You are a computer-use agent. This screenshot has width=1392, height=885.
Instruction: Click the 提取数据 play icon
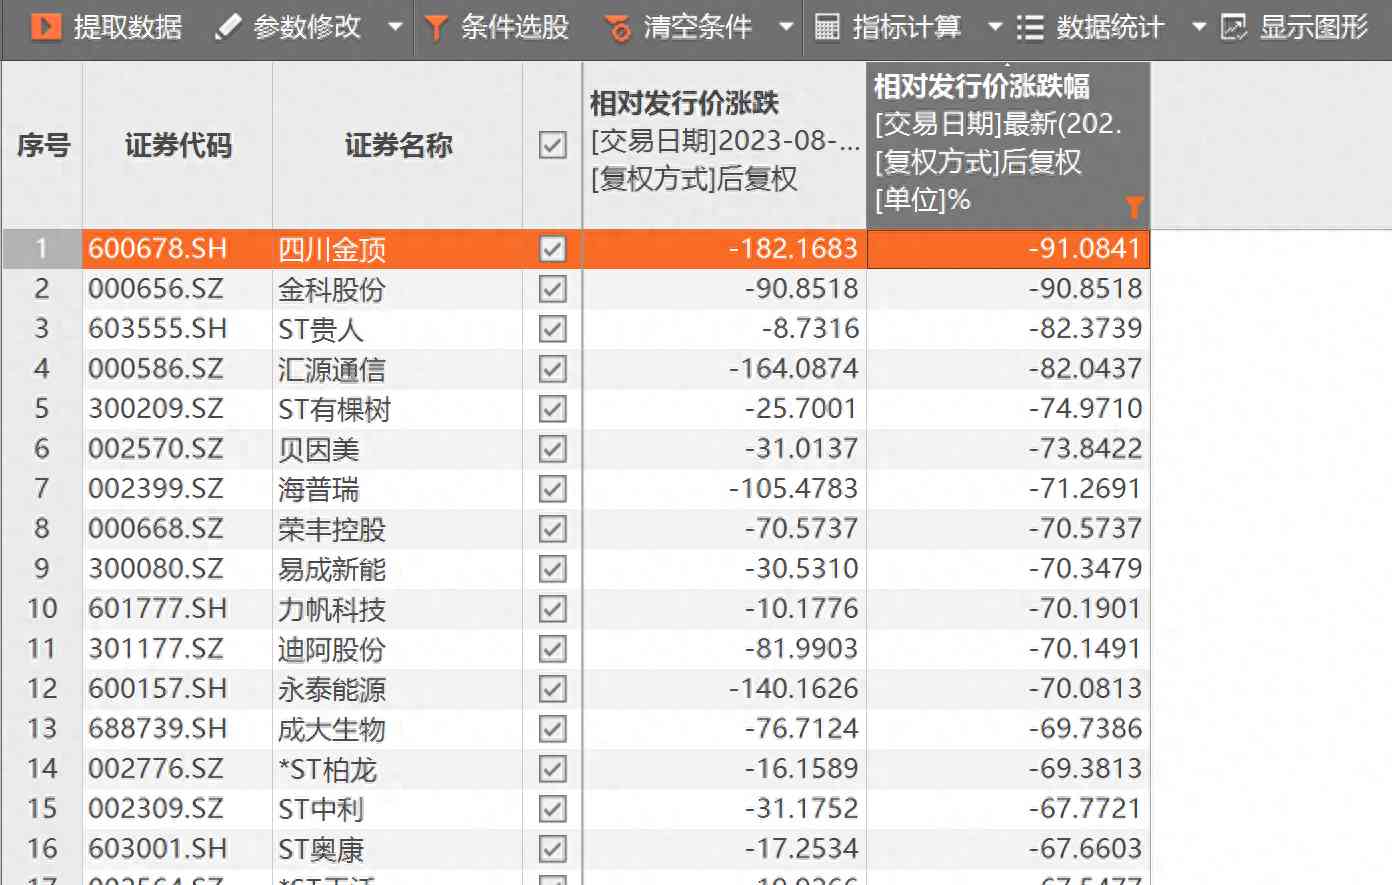(46, 26)
